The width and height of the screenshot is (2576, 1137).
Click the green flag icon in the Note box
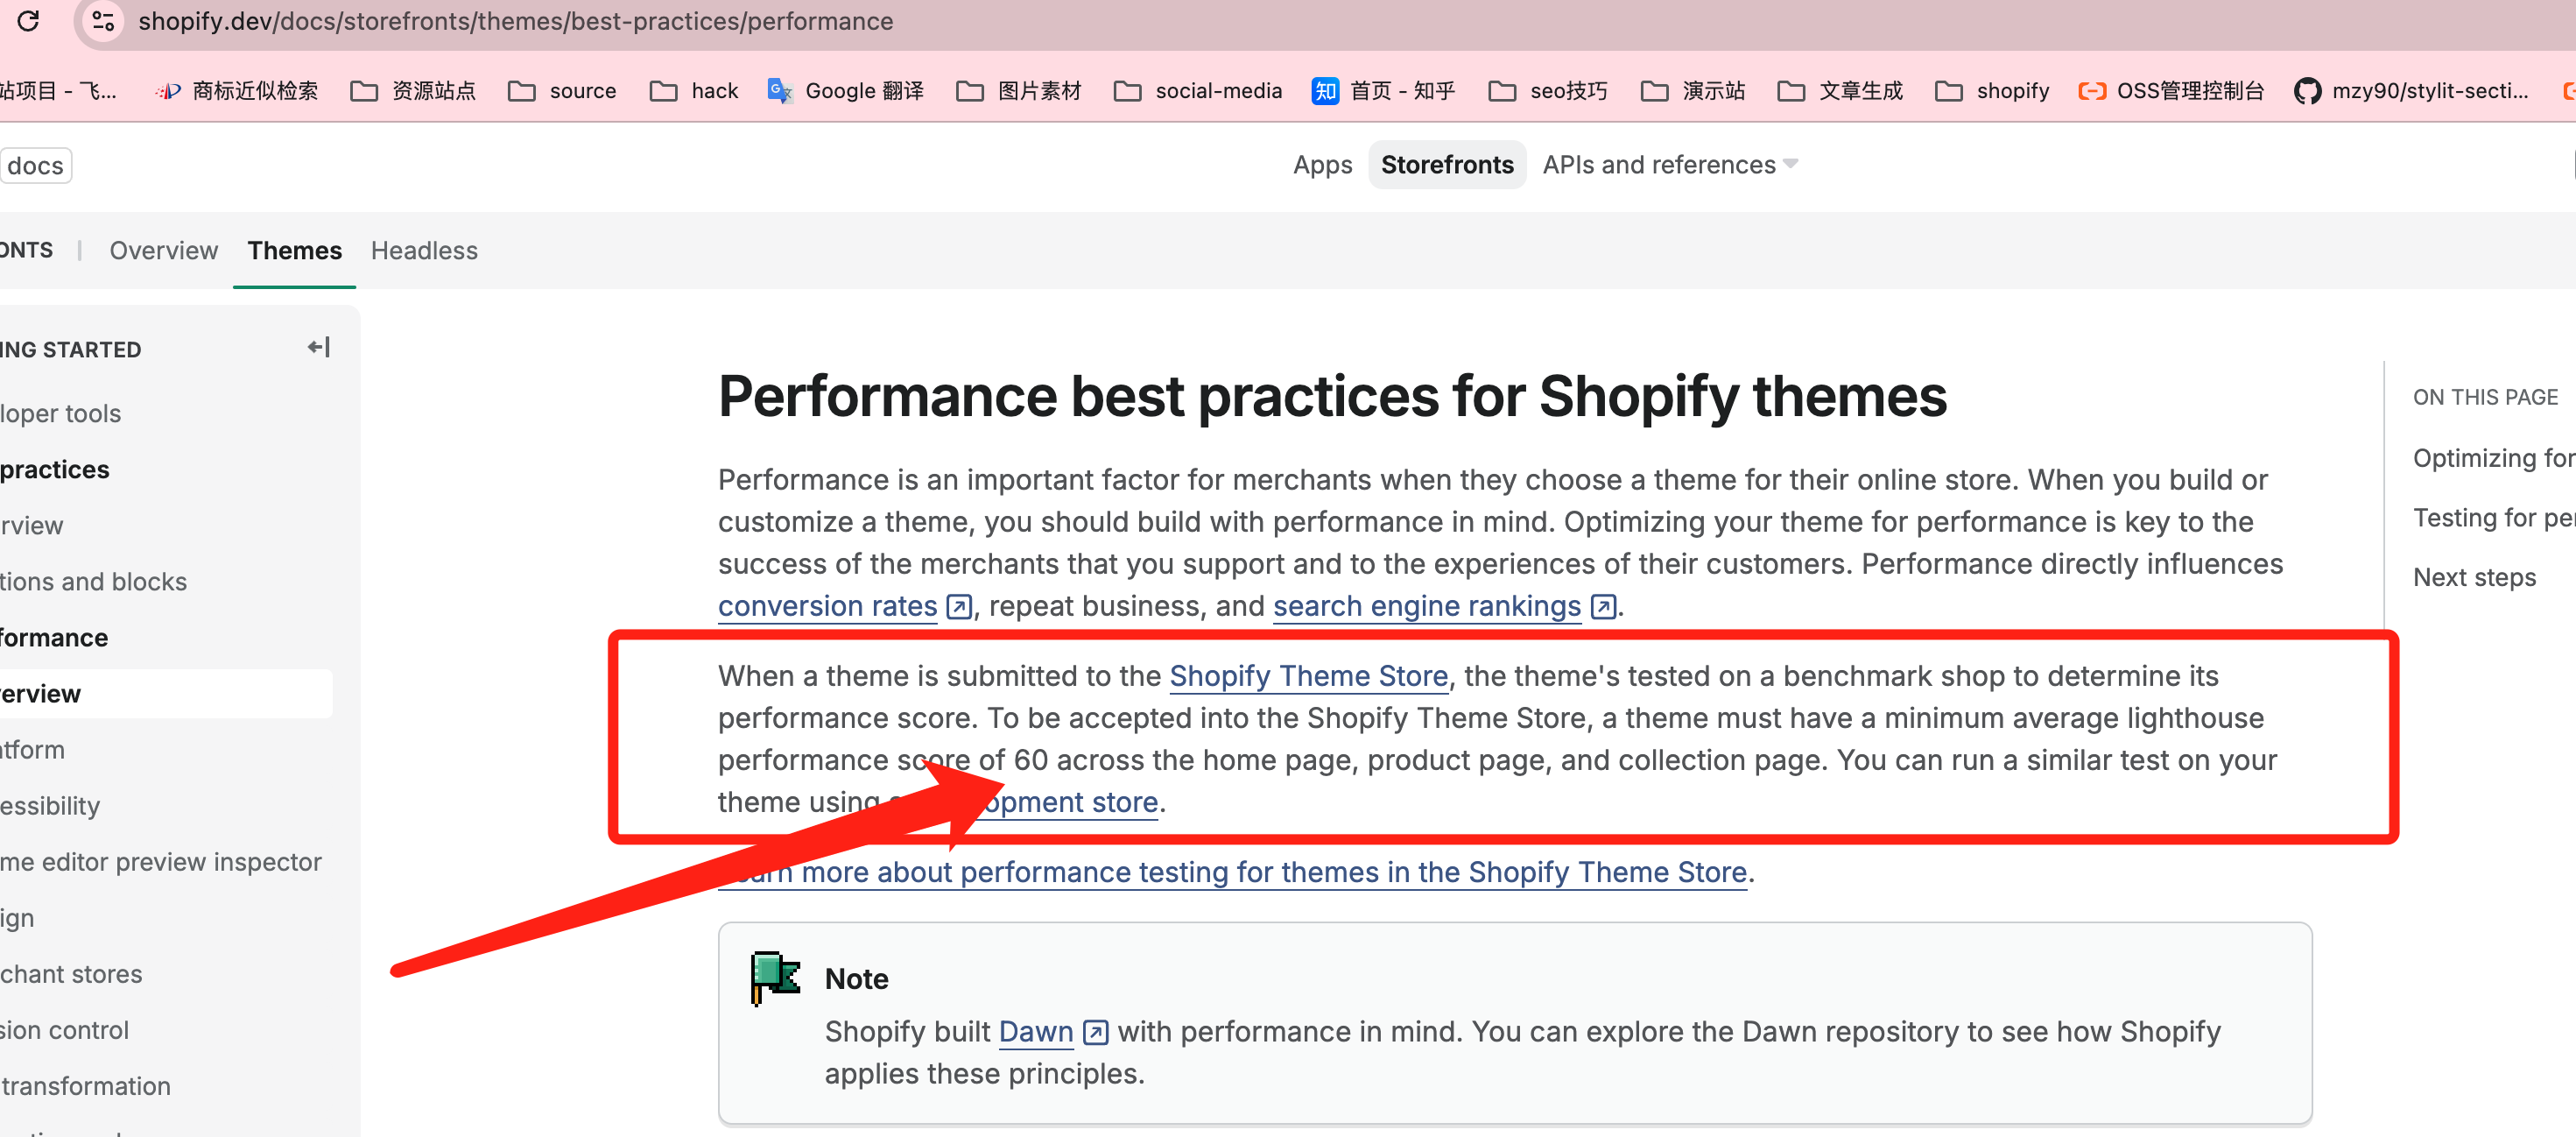774,978
